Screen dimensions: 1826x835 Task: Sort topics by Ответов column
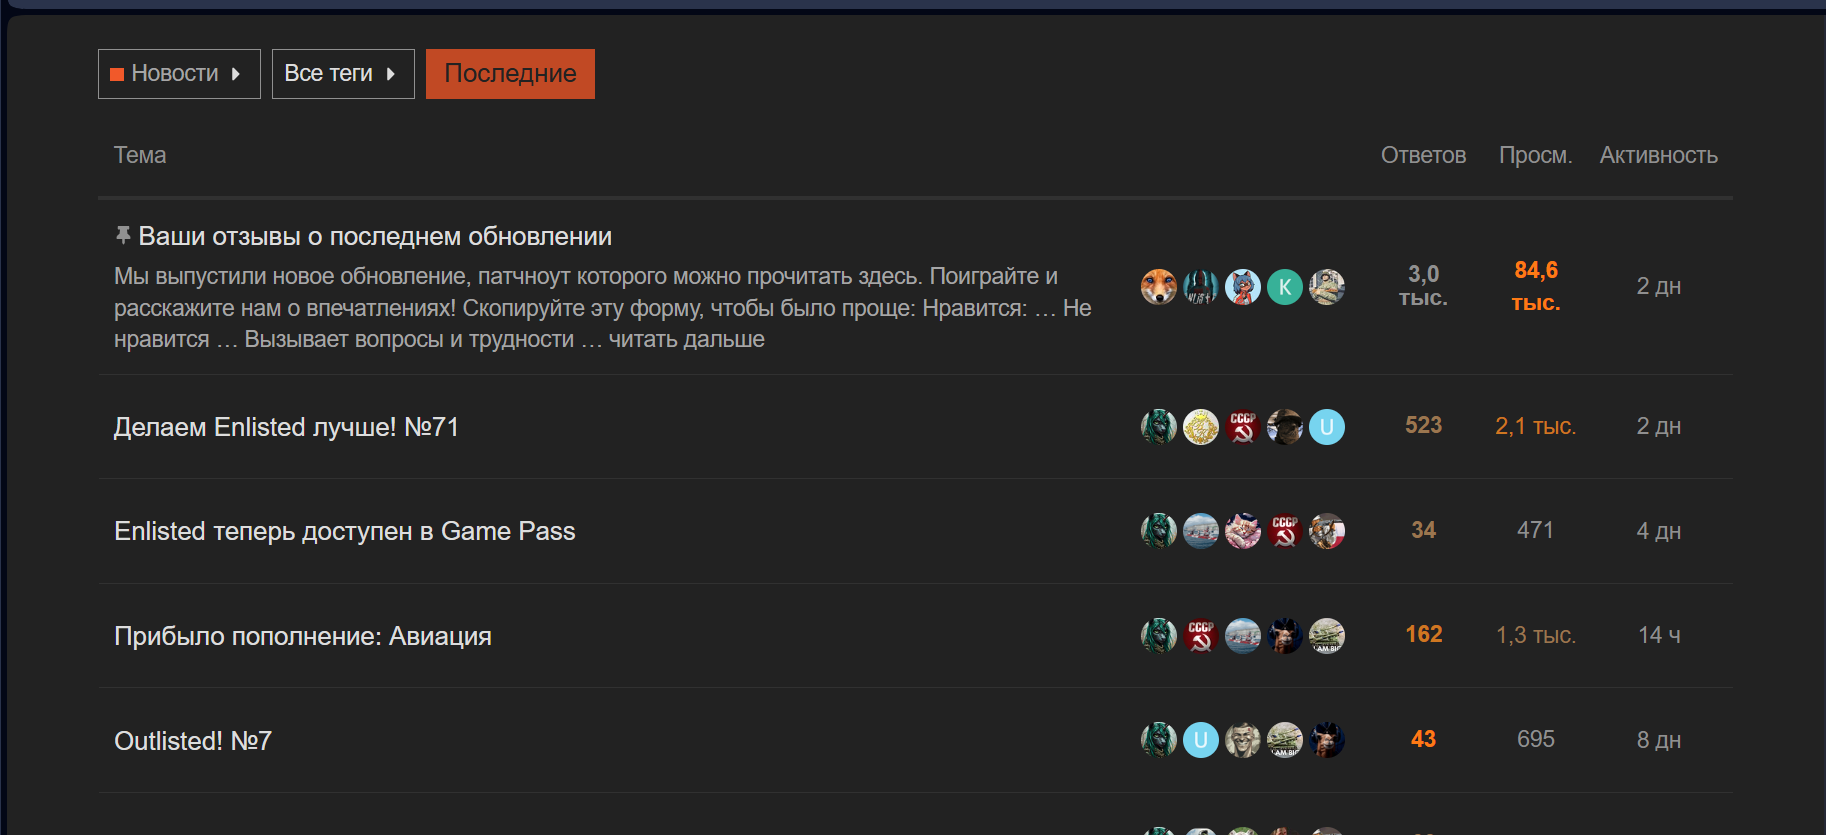point(1423,155)
